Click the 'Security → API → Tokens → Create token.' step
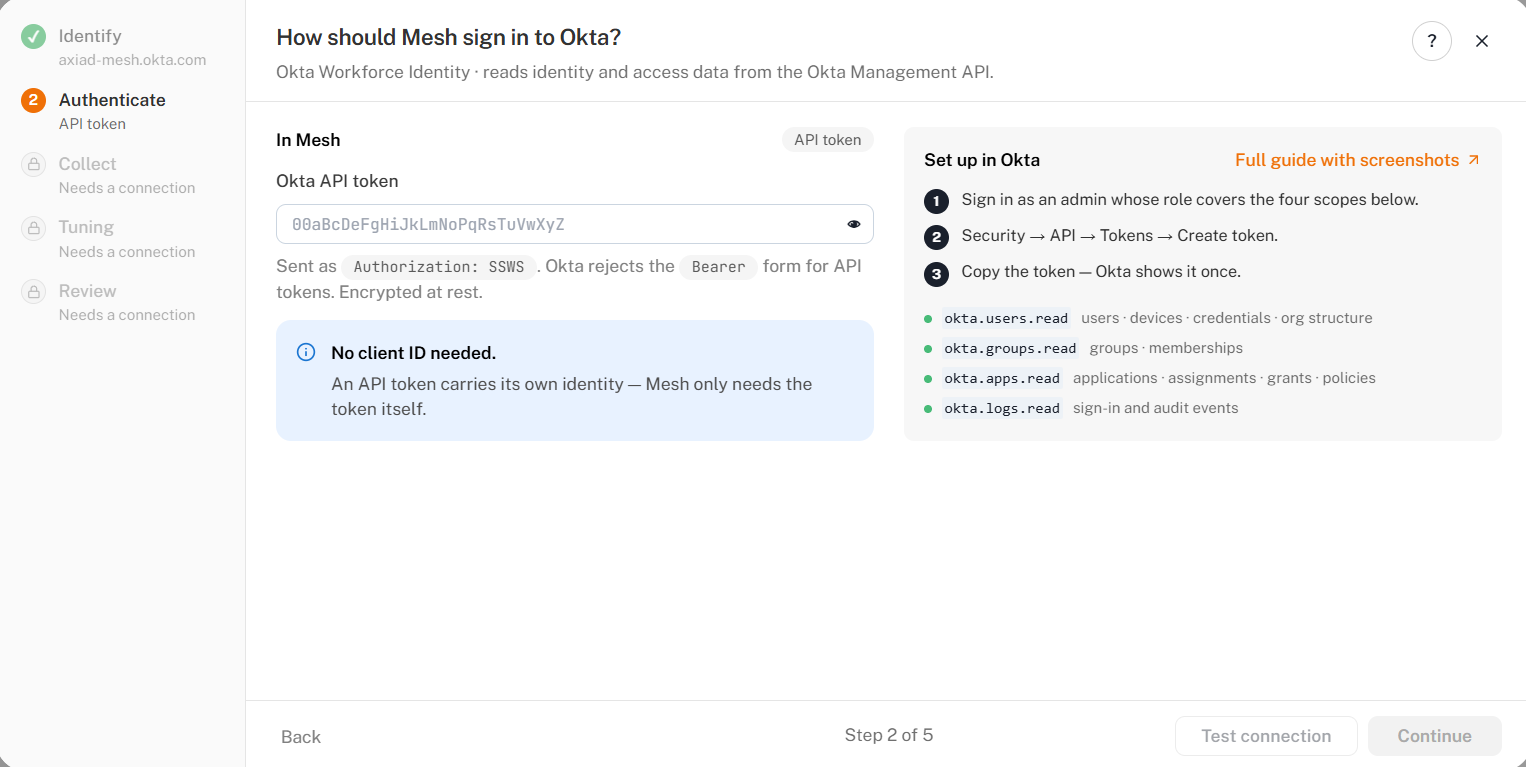The width and height of the screenshot is (1526, 767). [1120, 236]
